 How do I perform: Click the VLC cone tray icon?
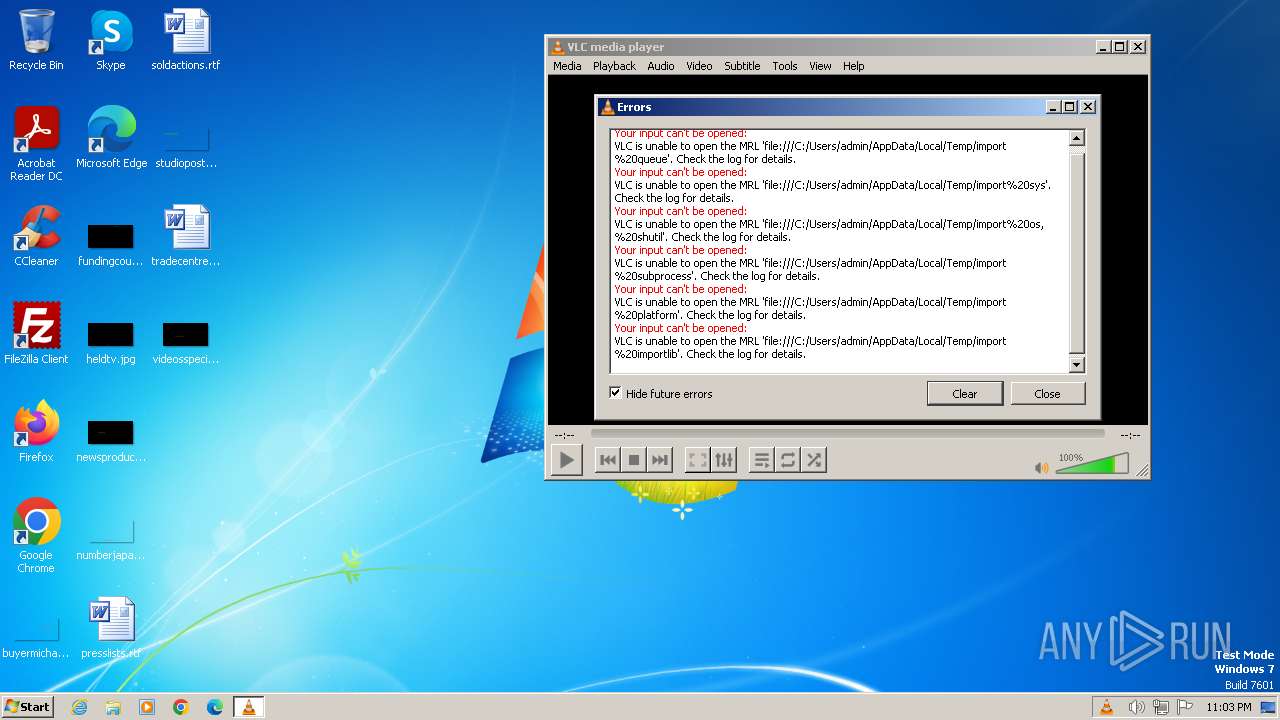click(1106, 707)
